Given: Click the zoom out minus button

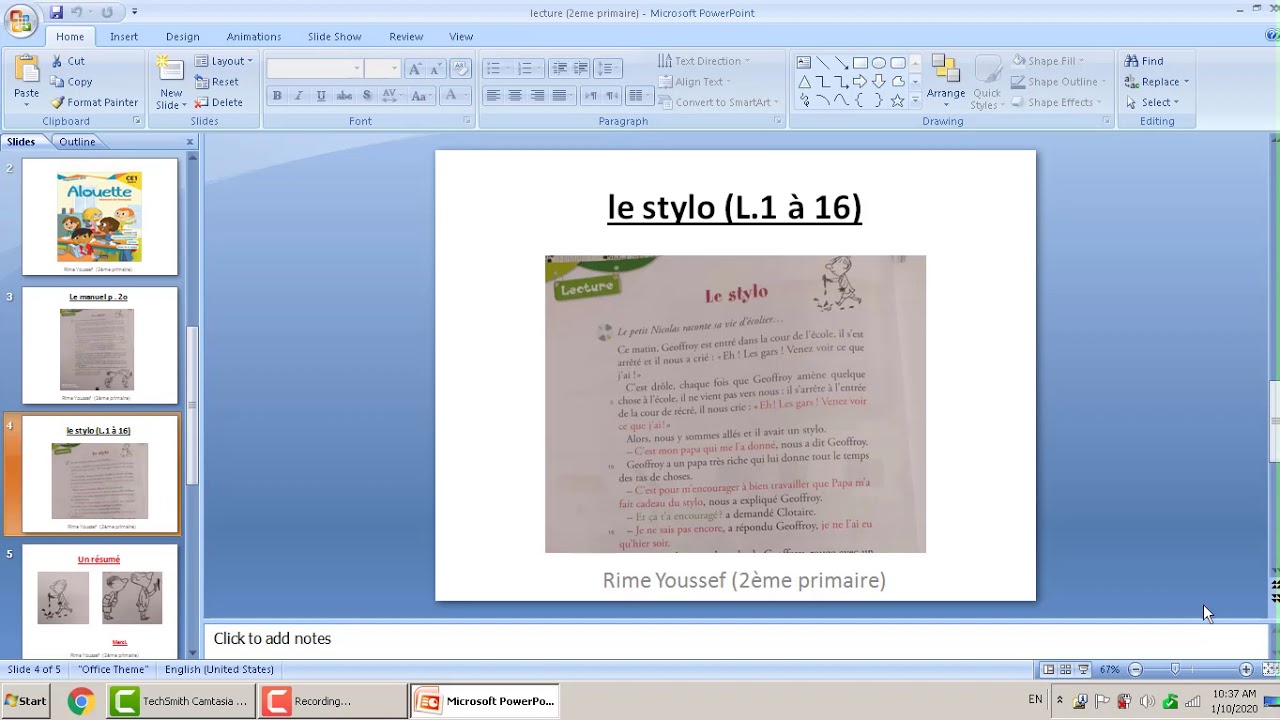Looking at the screenshot, I should (x=1135, y=669).
